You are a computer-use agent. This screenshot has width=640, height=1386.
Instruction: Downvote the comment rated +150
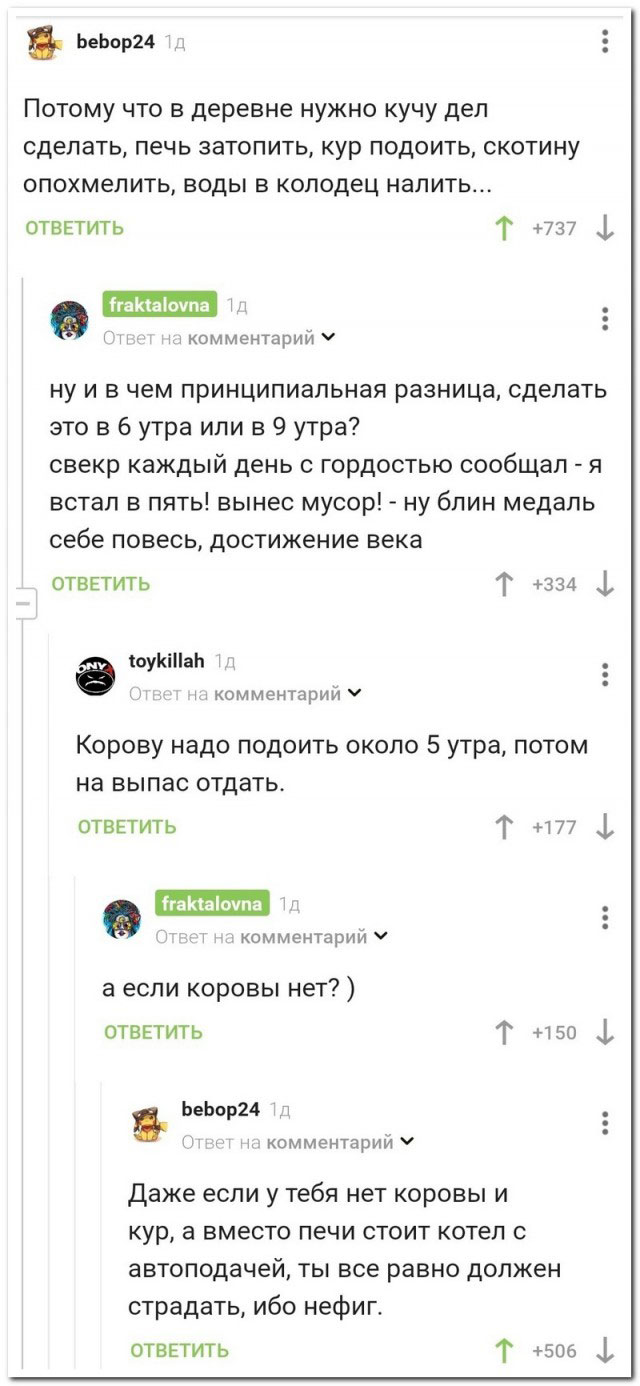(x=604, y=1032)
